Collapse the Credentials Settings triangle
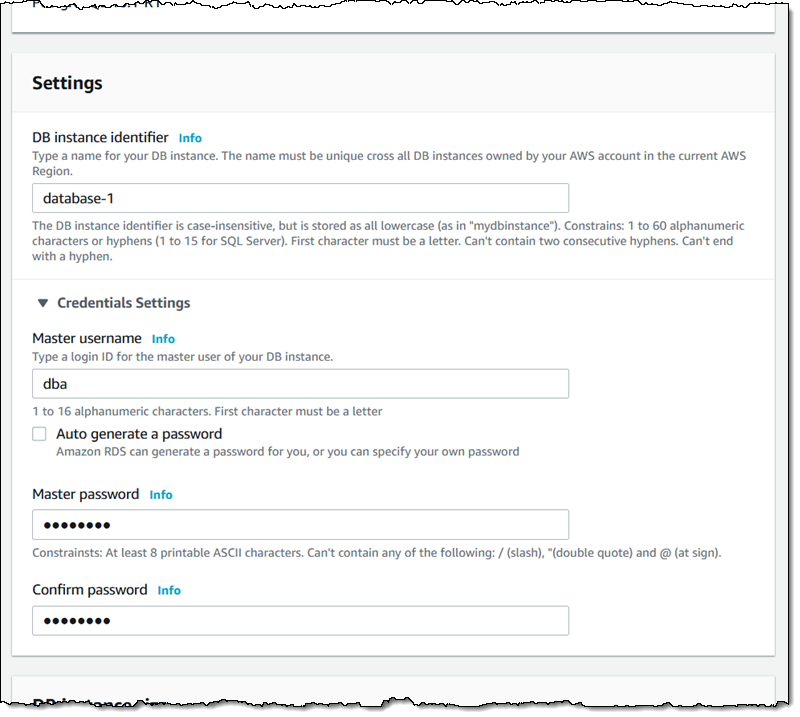The height and width of the screenshot is (717, 800). pyautogui.click(x=43, y=303)
